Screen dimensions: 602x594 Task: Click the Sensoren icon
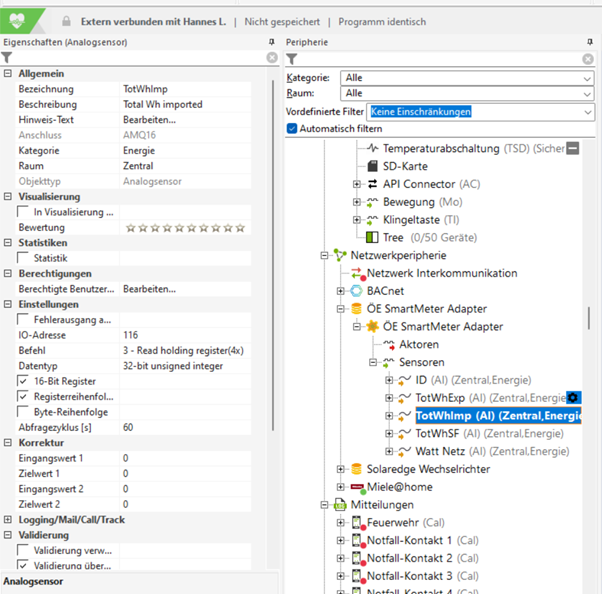[388, 362]
